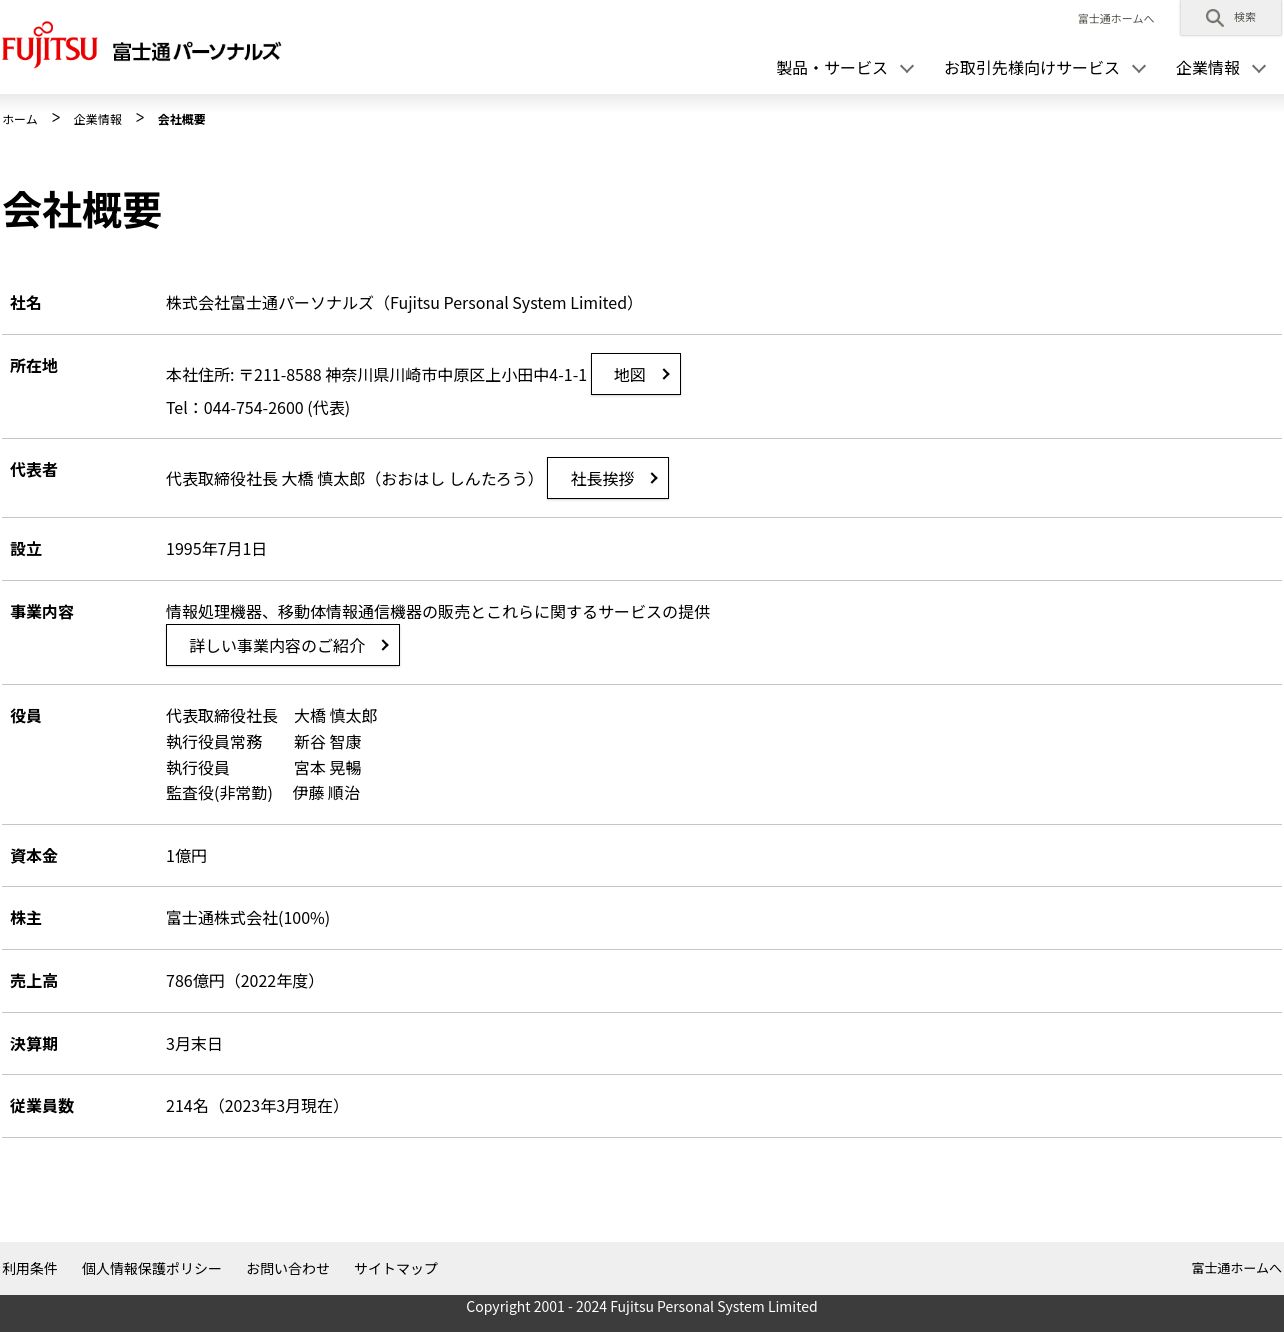This screenshot has width=1284, height=1332.
Task: Go to 富士通ホームへ in footer
Action: click(x=1236, y=1268)
